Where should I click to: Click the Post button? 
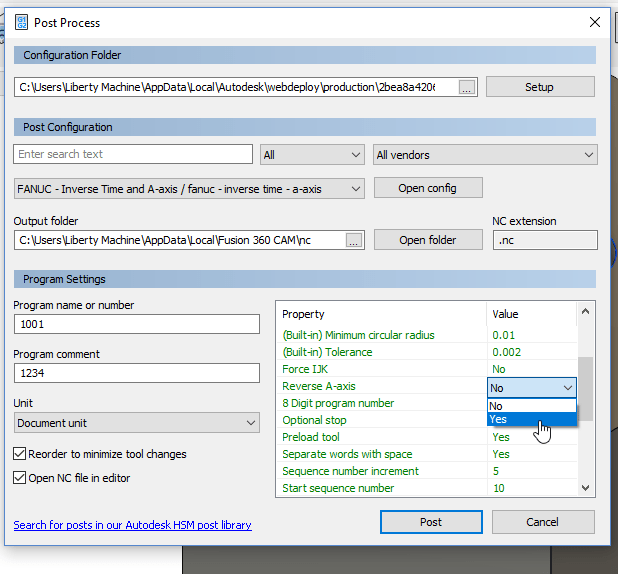coord(431,522)
